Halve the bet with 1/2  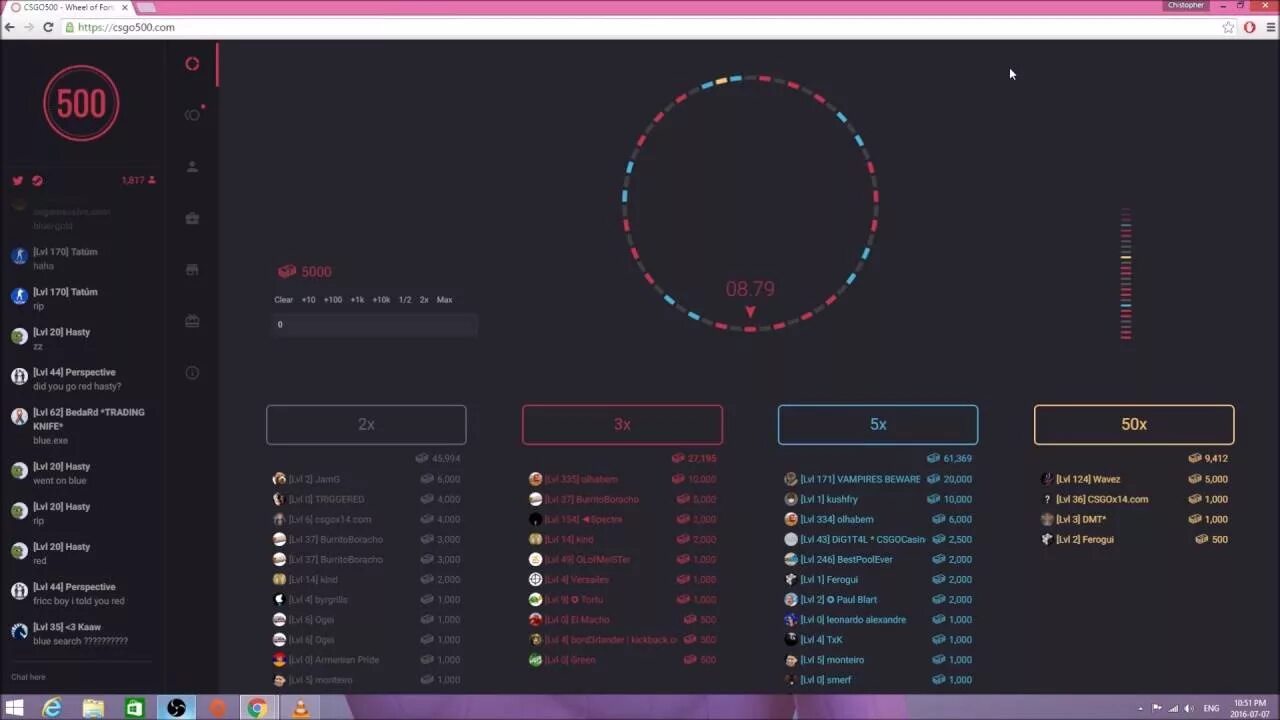tap(405, 300)
